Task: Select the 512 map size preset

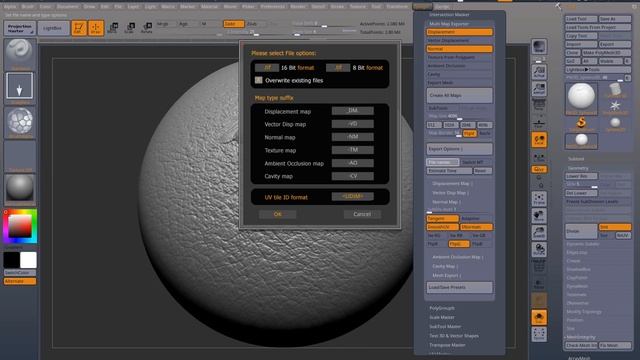Action: 434,125
